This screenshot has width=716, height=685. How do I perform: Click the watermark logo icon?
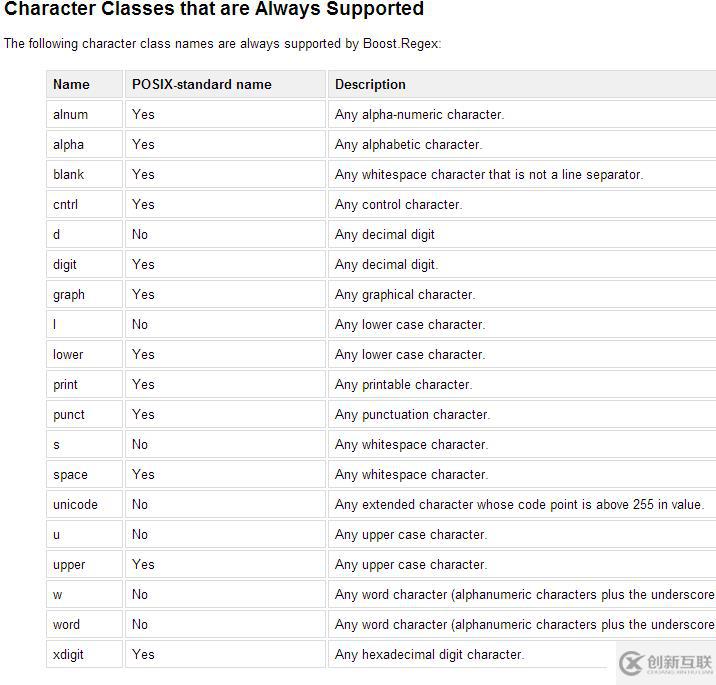click(631, 663)
